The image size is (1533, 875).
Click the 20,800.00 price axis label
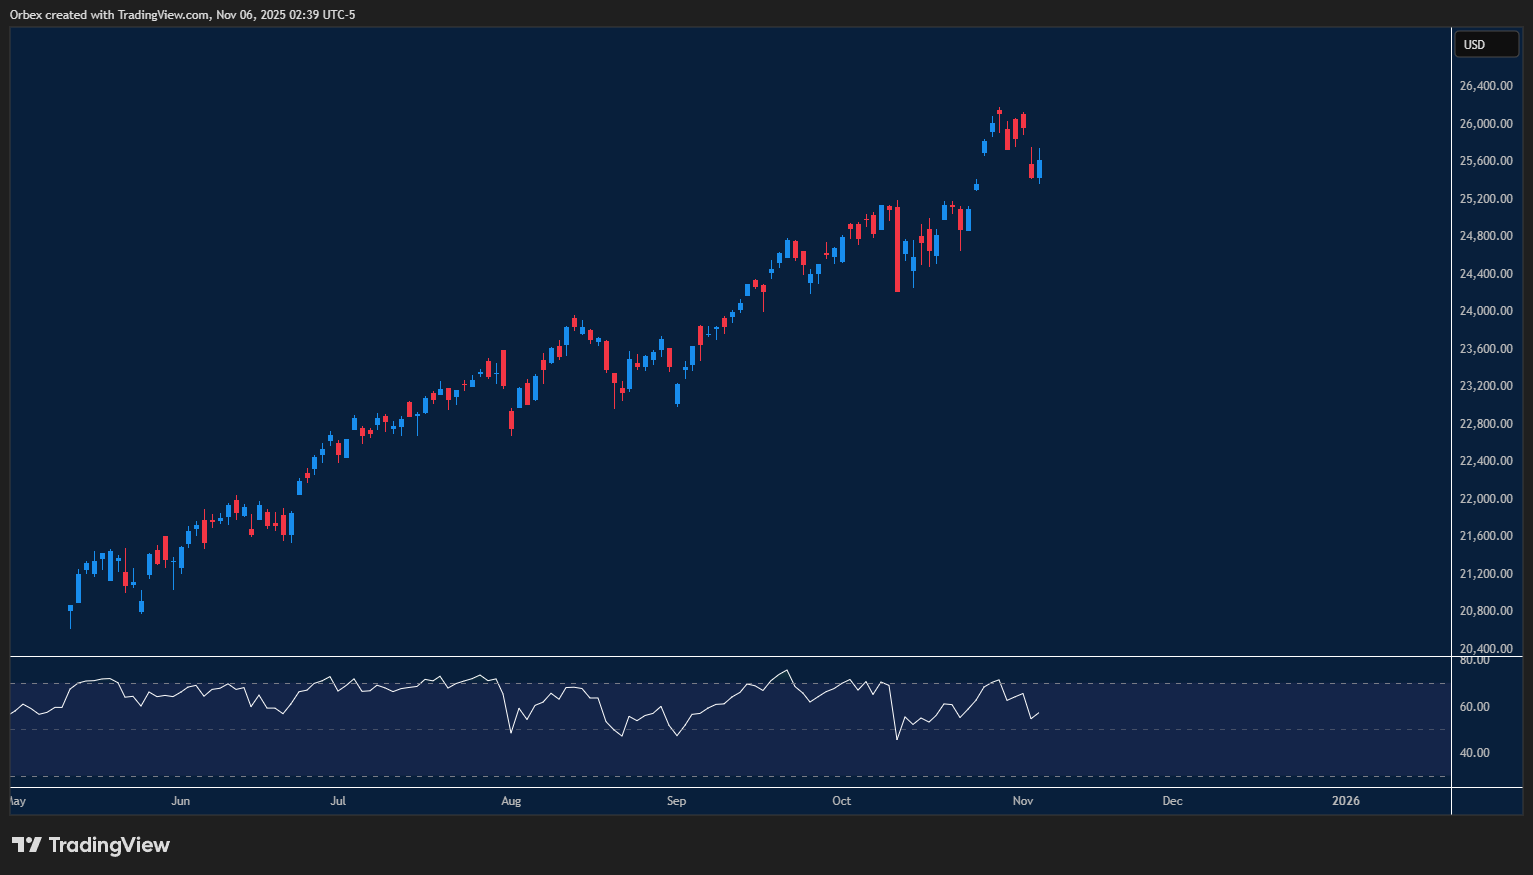1485,611
